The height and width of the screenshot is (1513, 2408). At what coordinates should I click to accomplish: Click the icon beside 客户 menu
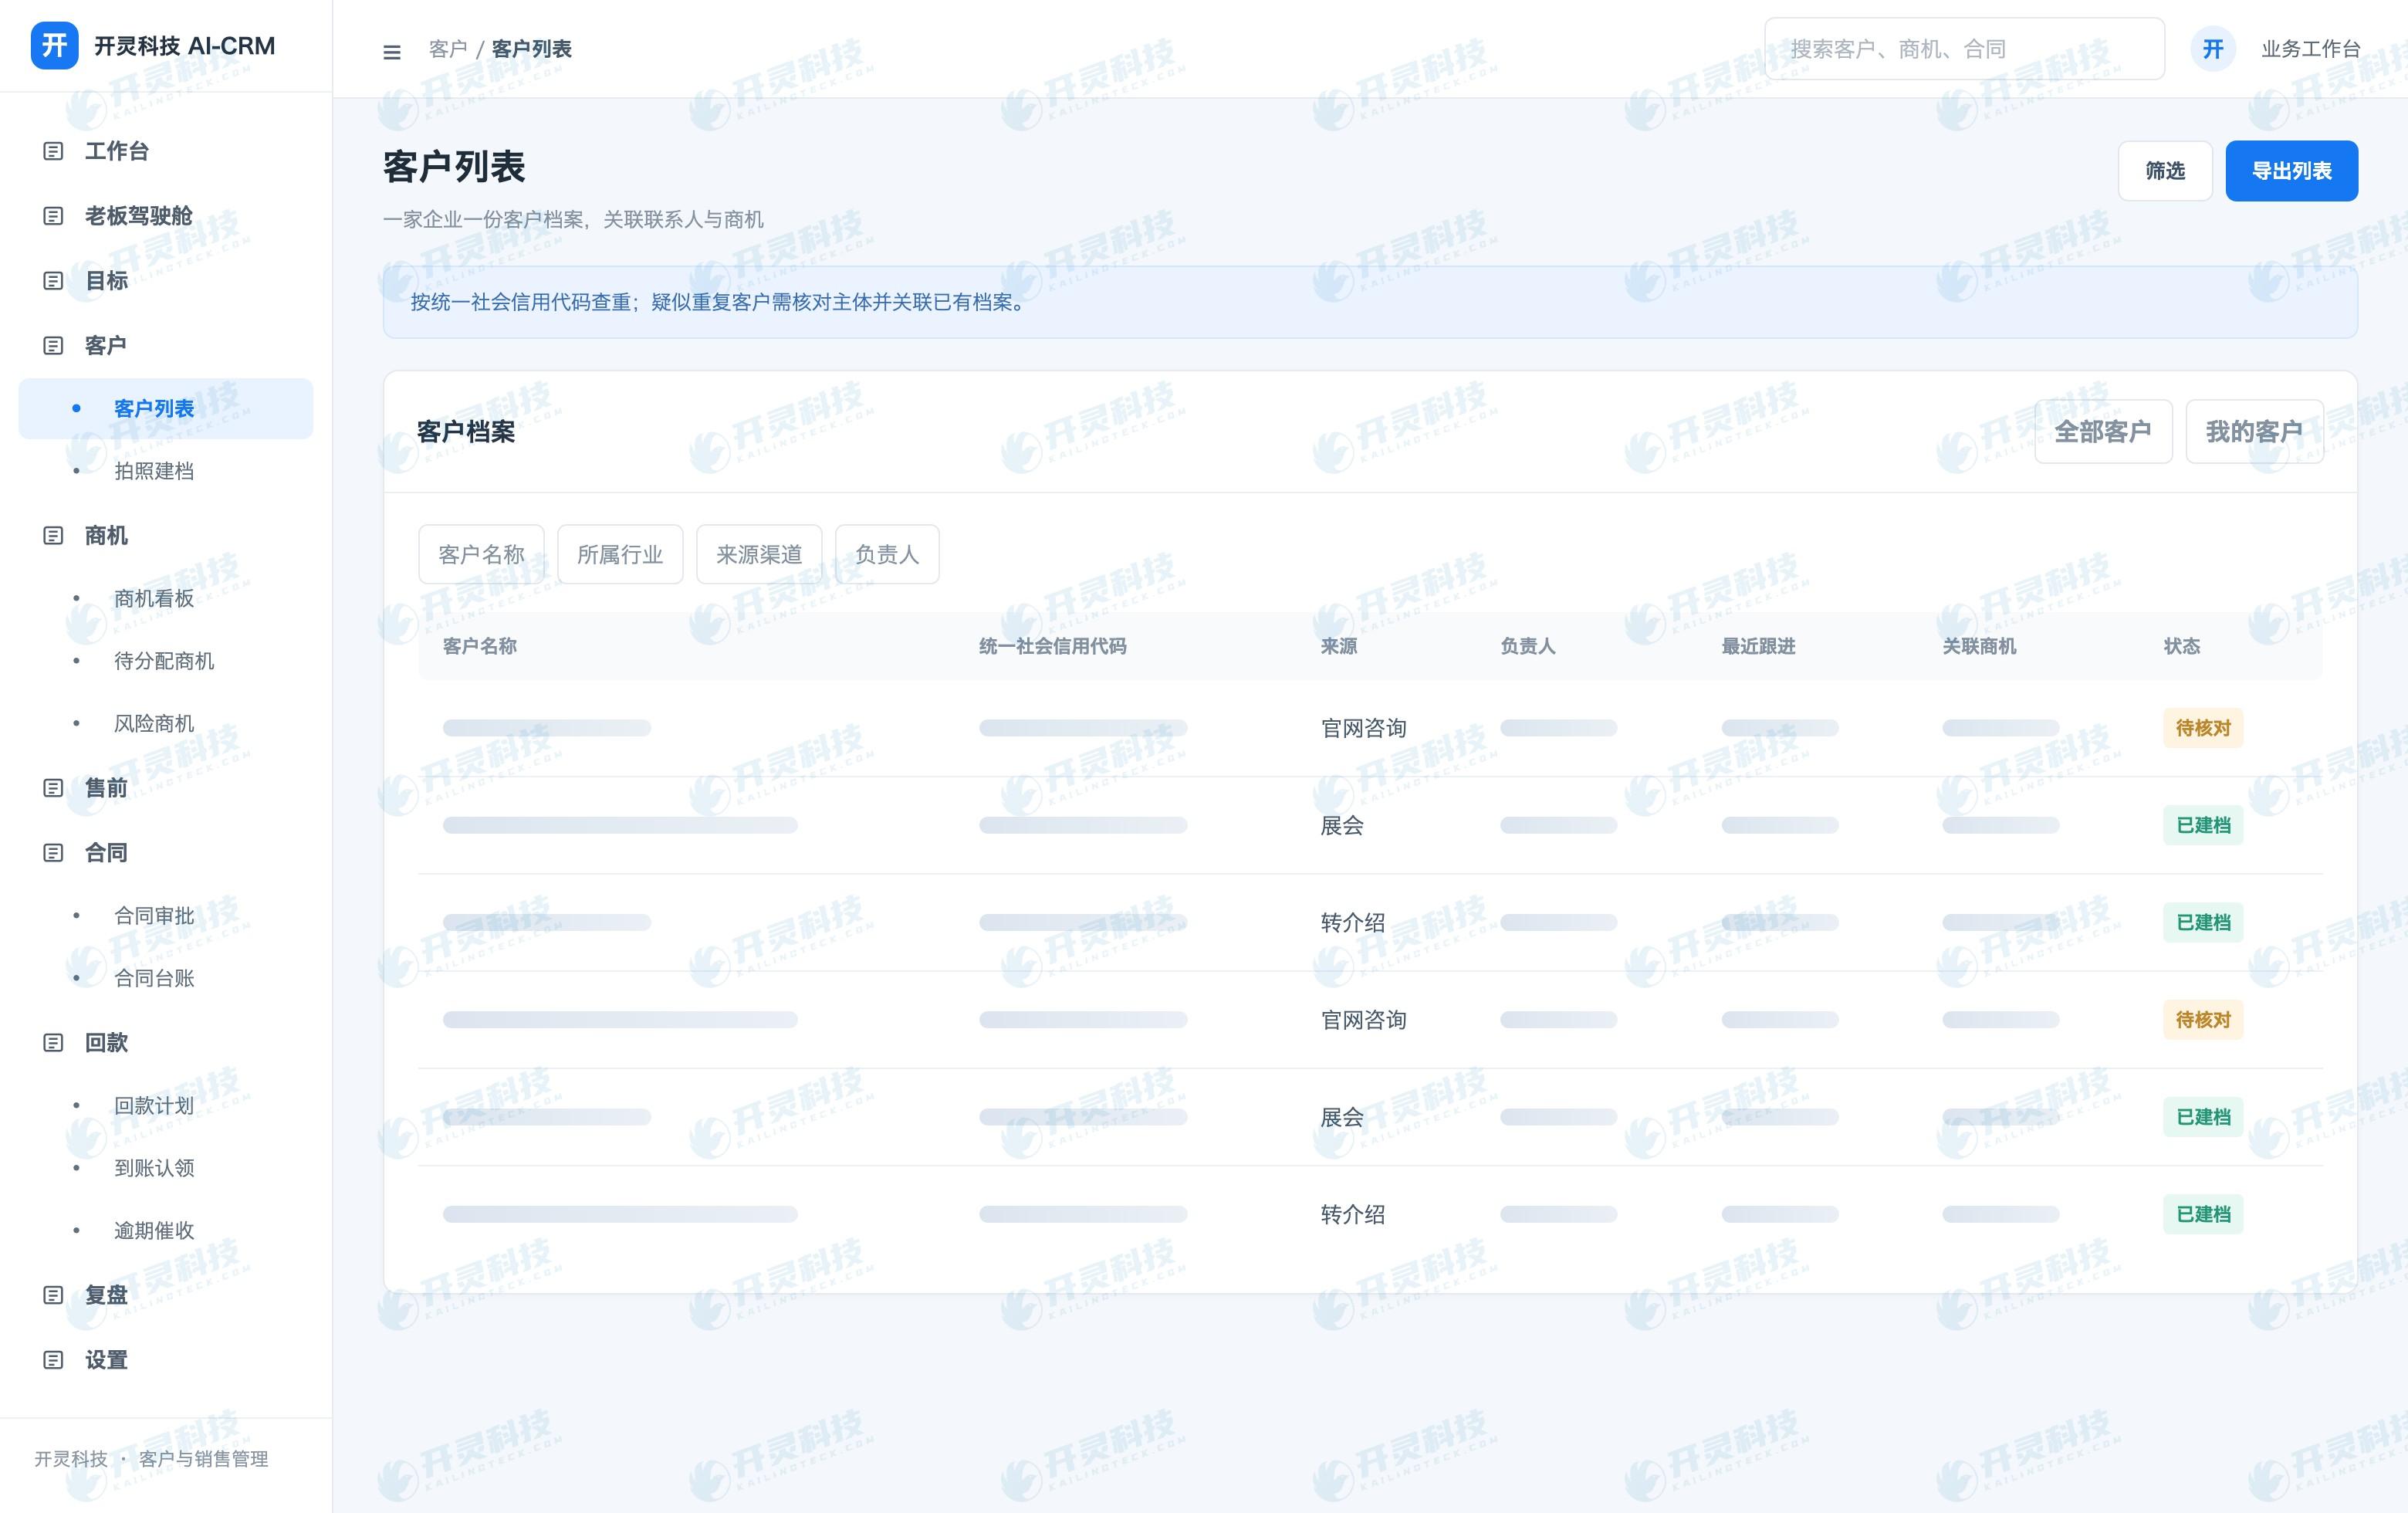54,346
